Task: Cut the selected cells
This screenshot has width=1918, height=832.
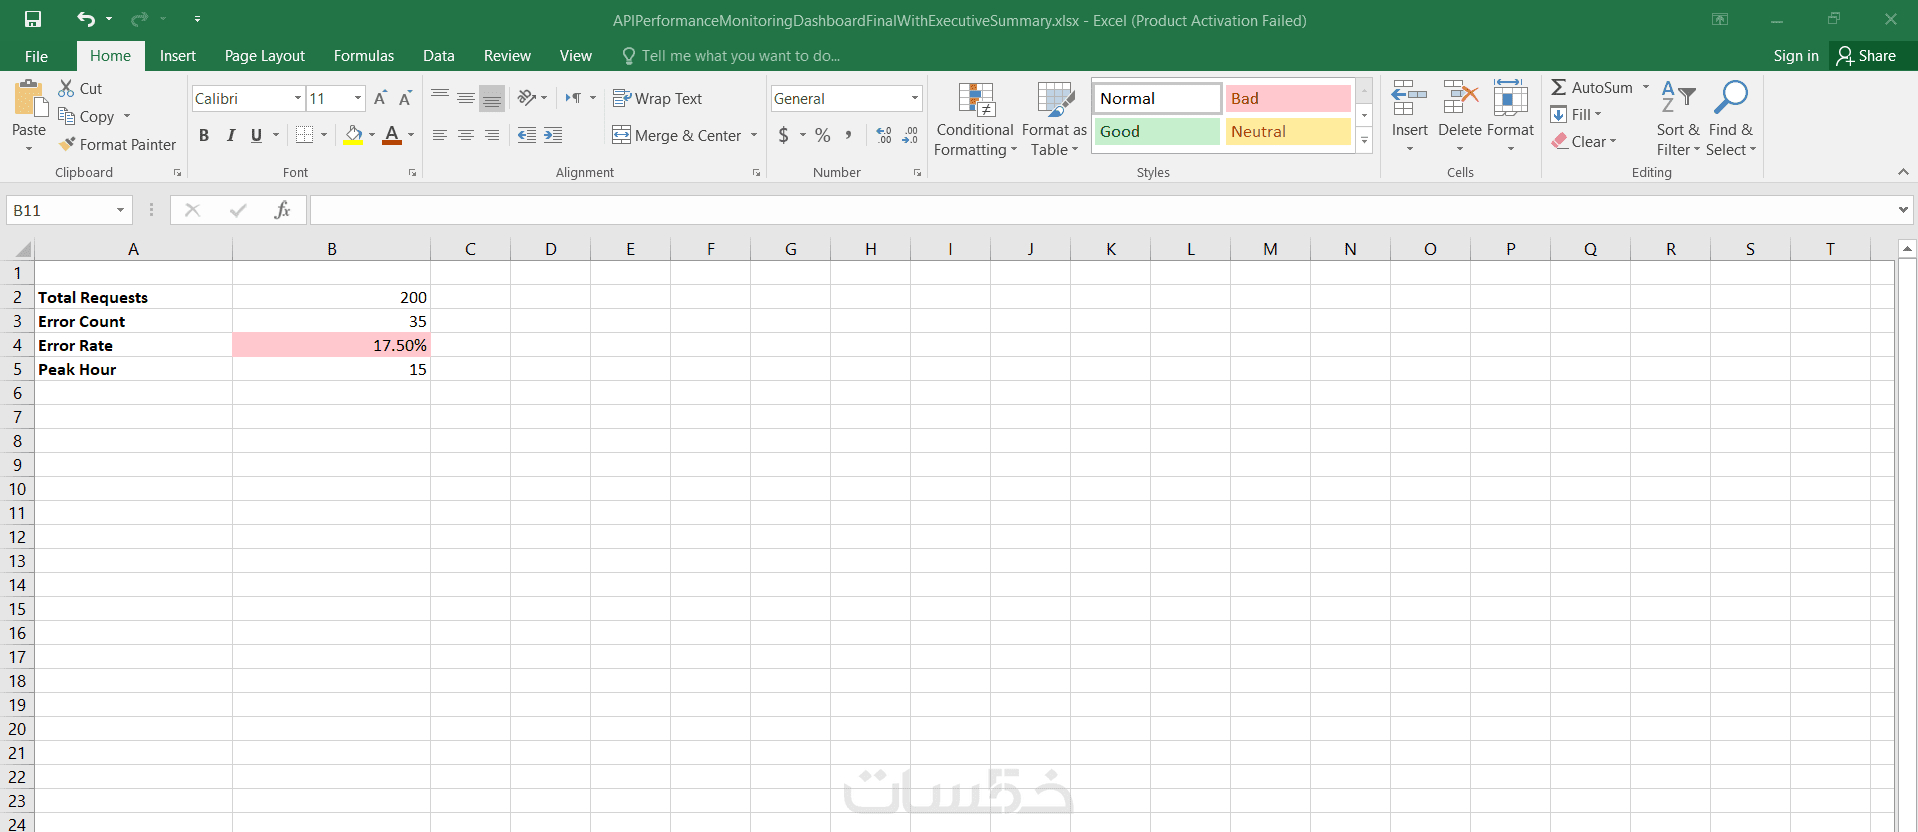Action: pos(80,88)
